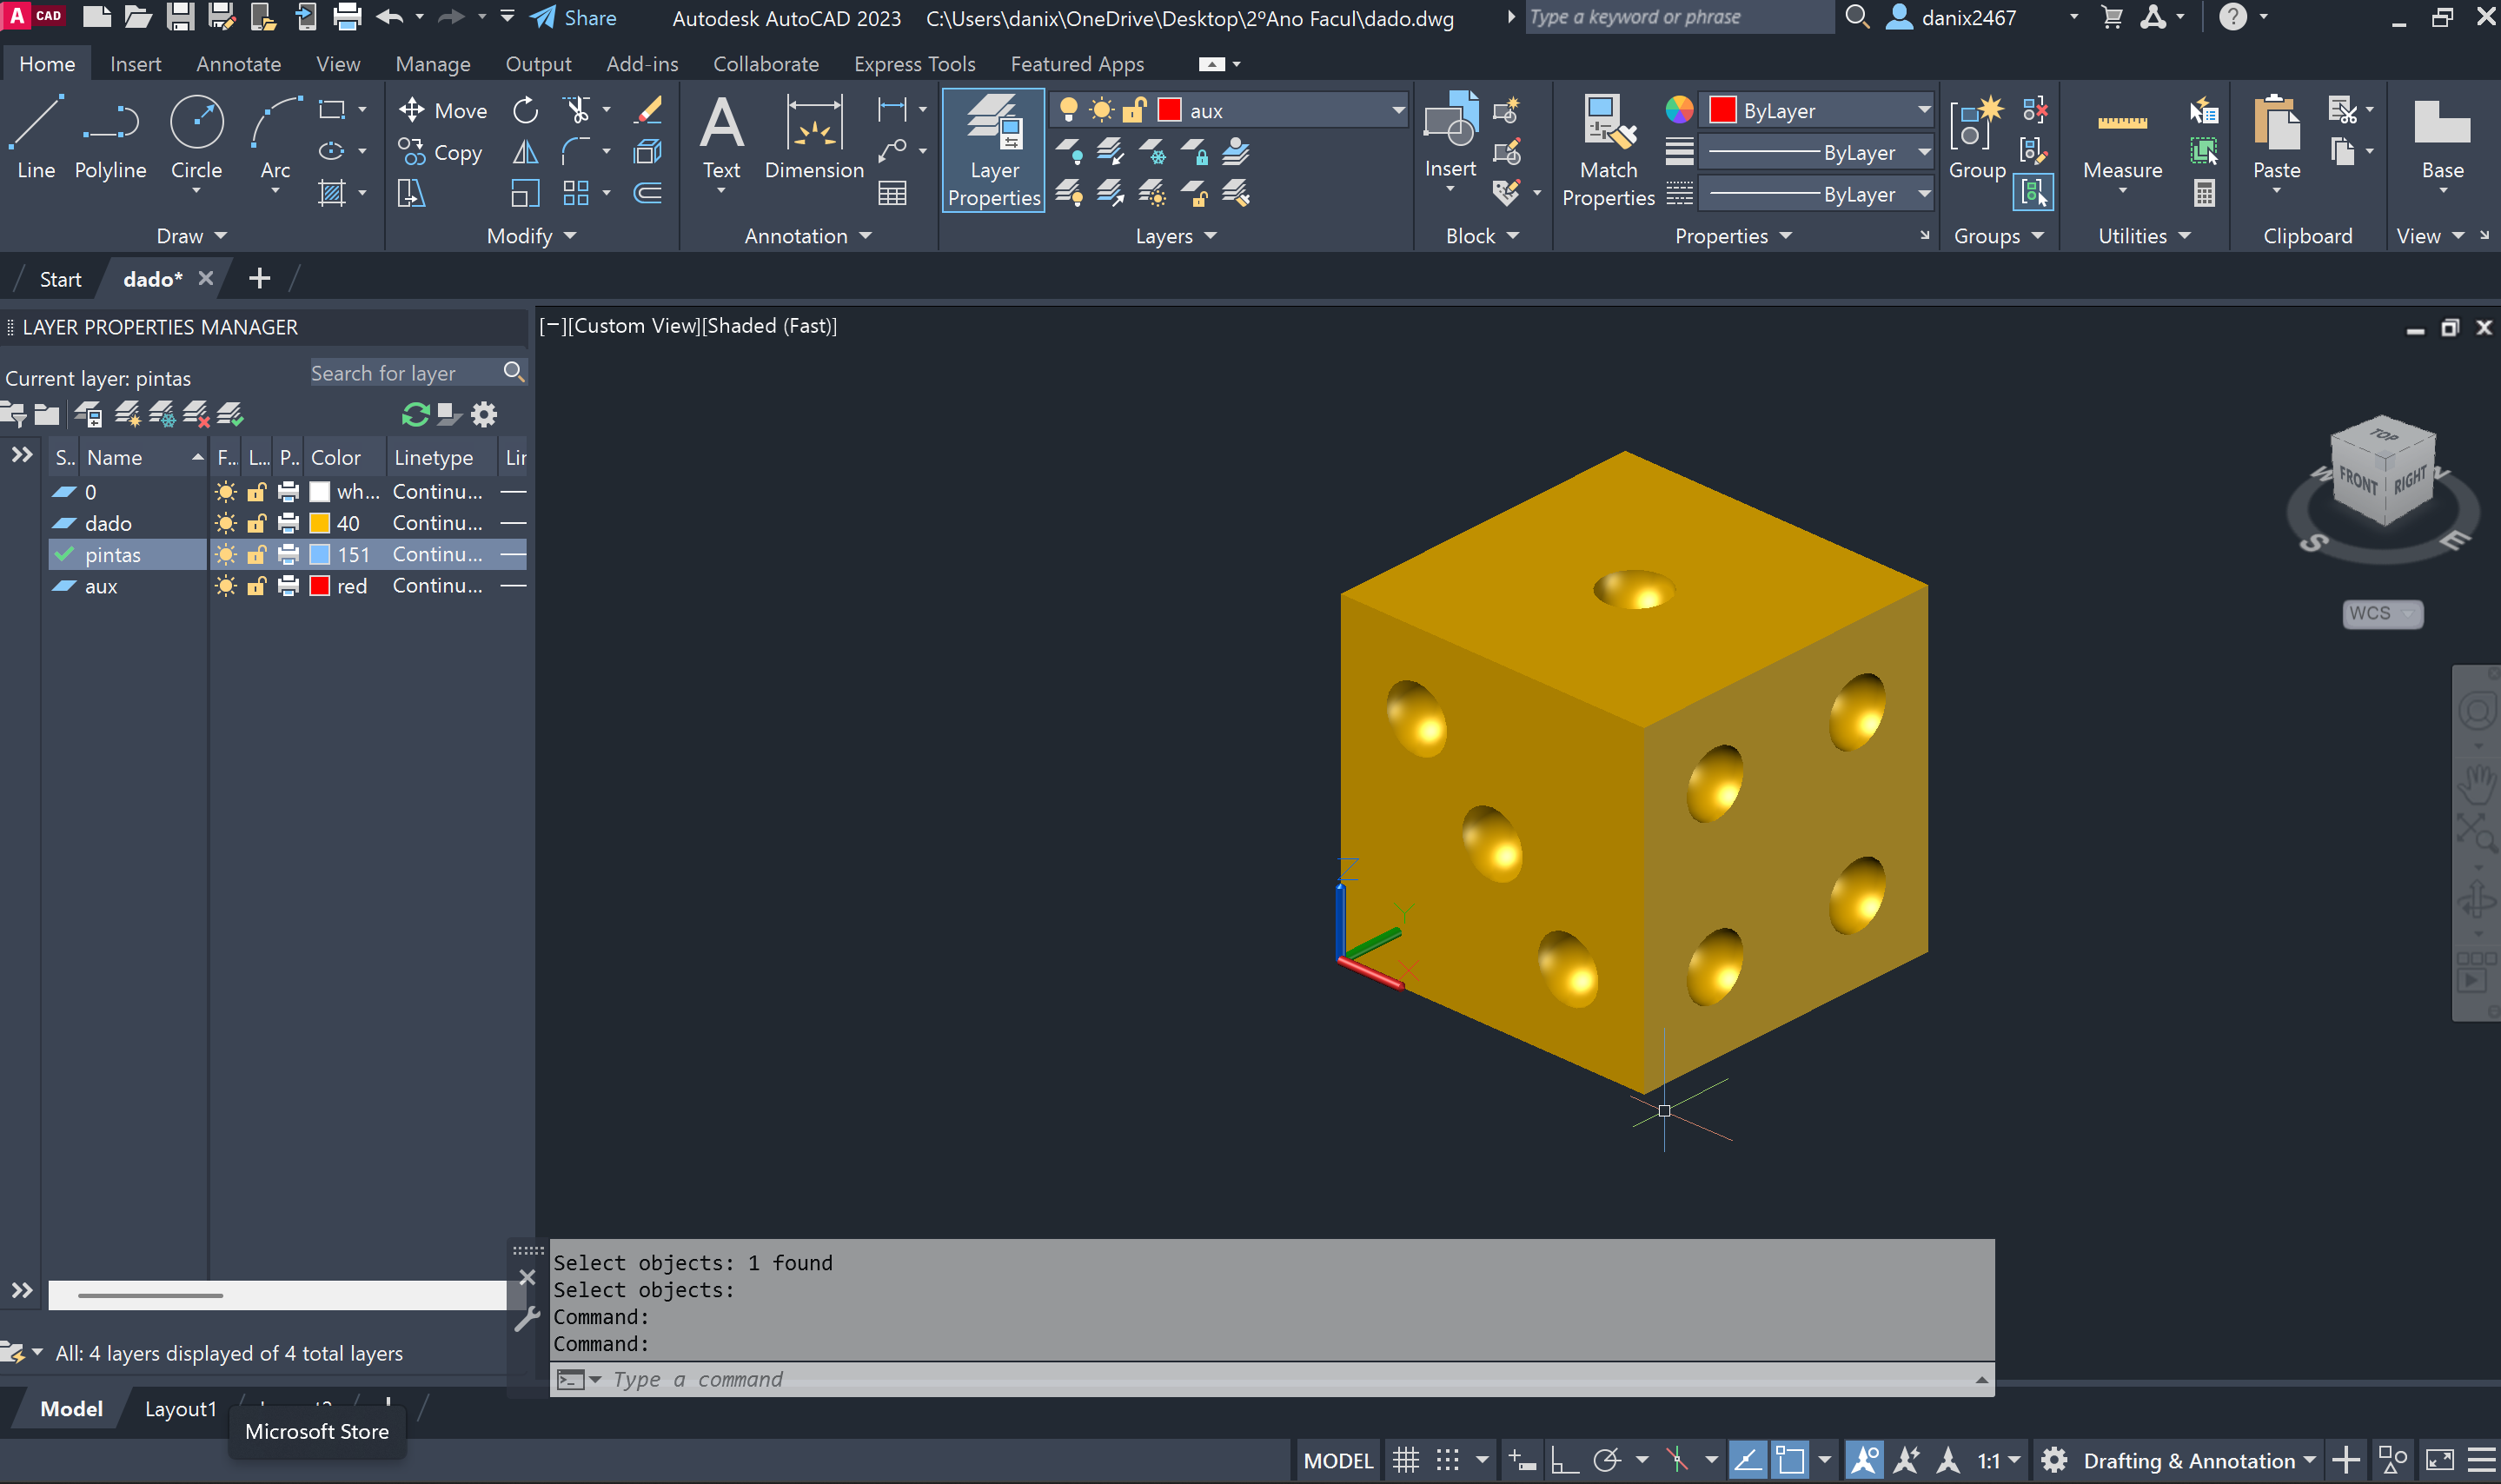Click the pintas layer color swatch
Image resolution: width=2501 pixels, height=1484 pixels.
[320, 554]
